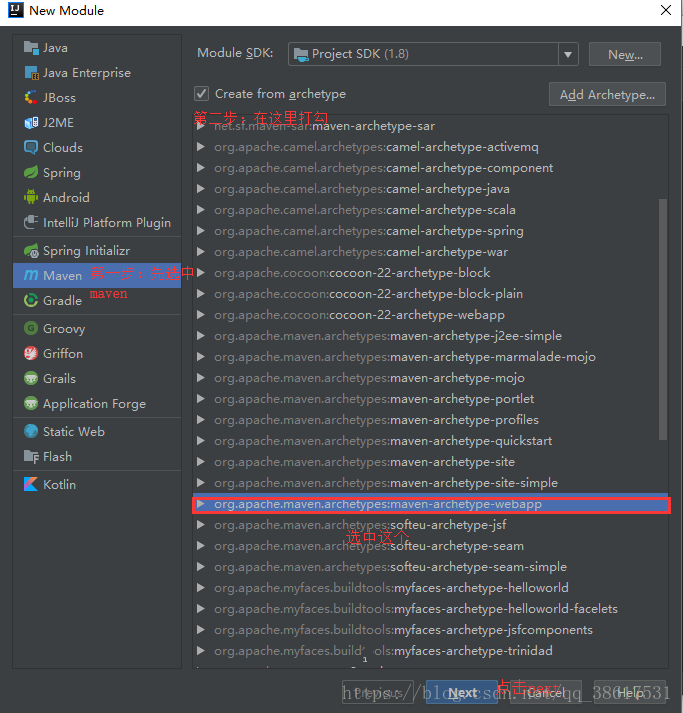
Task: Expand cocoon-22-archetype-block node
Action: pos(201,273)
